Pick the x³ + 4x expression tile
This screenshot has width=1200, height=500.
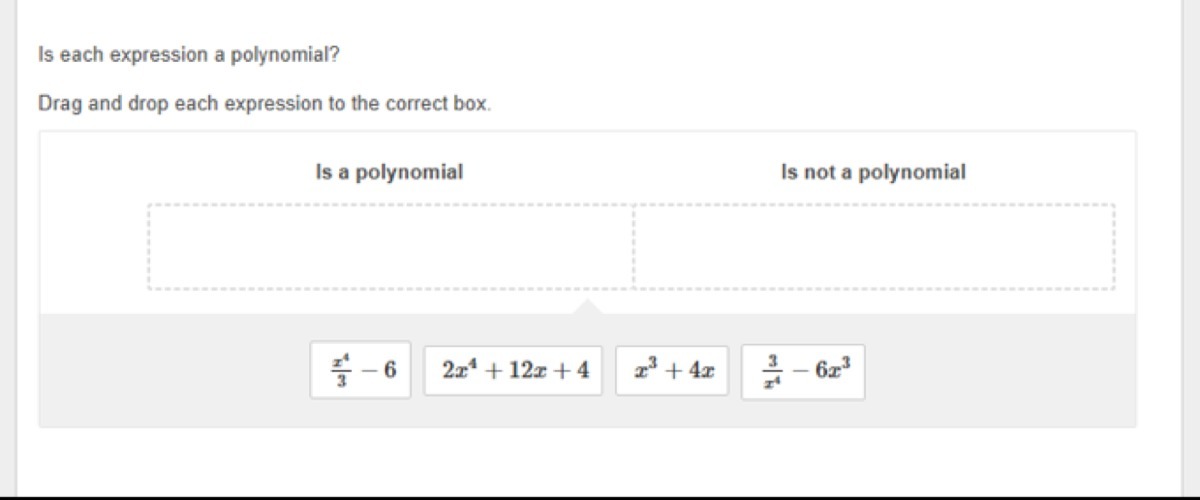click(673, 371)
